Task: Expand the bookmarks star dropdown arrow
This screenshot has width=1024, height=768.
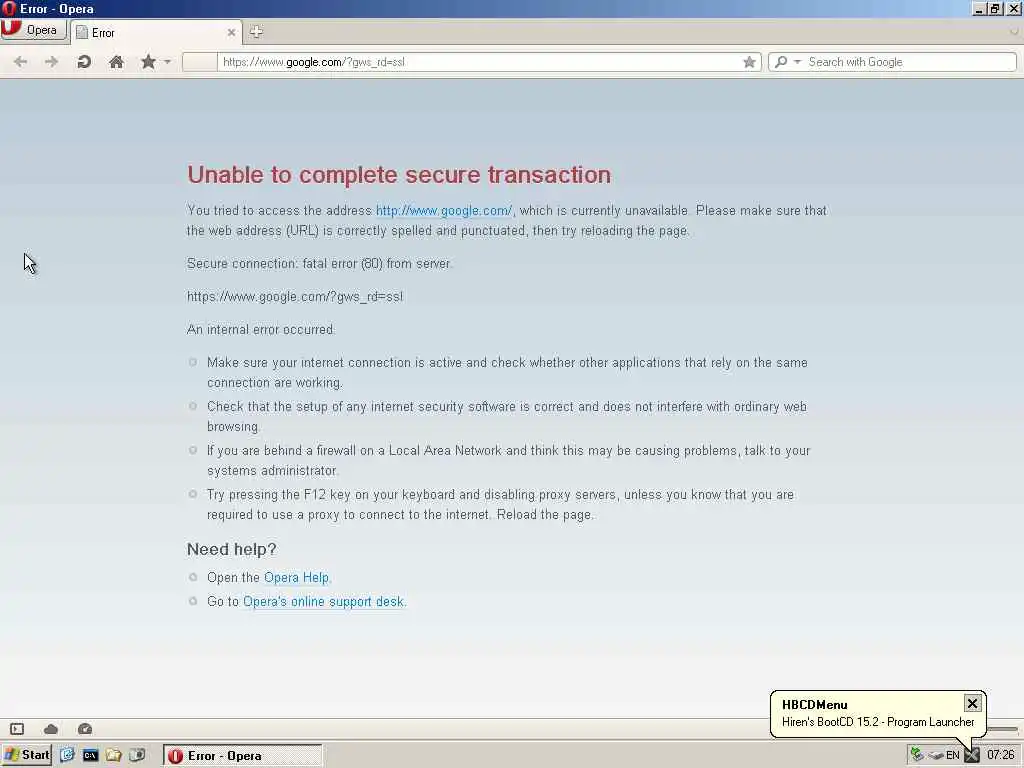Action: pos(167,62)
